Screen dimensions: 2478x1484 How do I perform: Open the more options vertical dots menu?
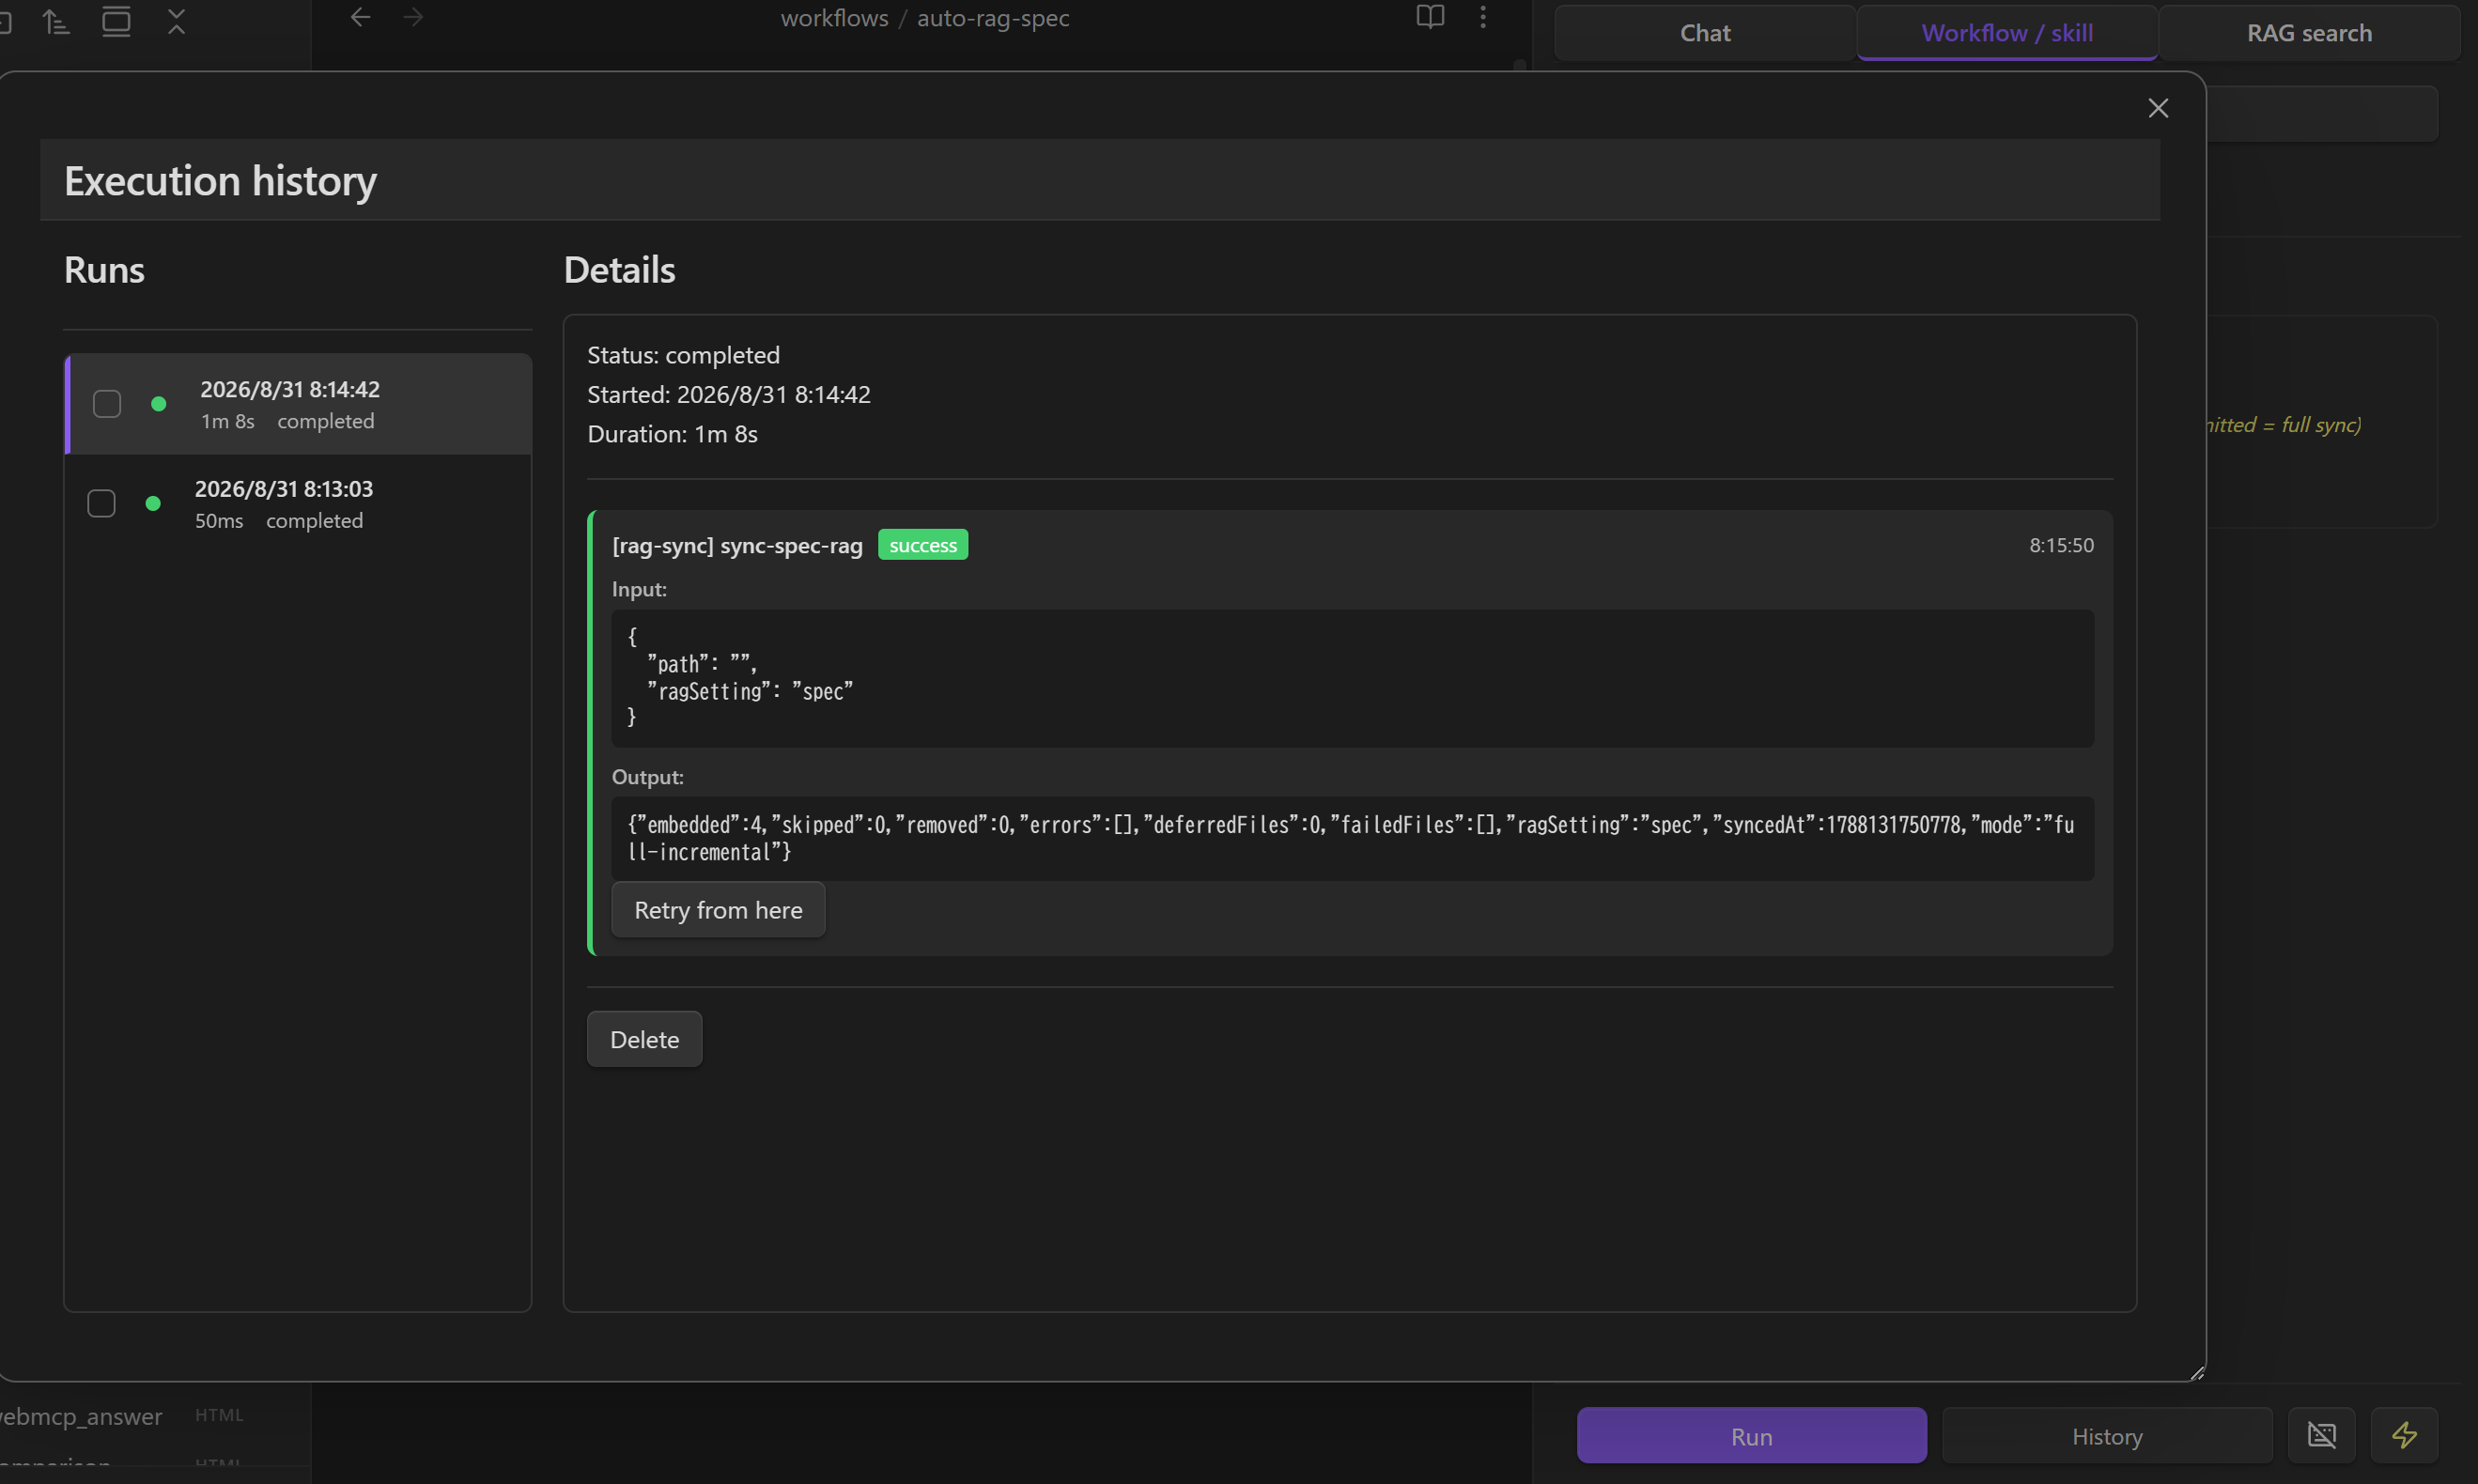pos(1483,17)
